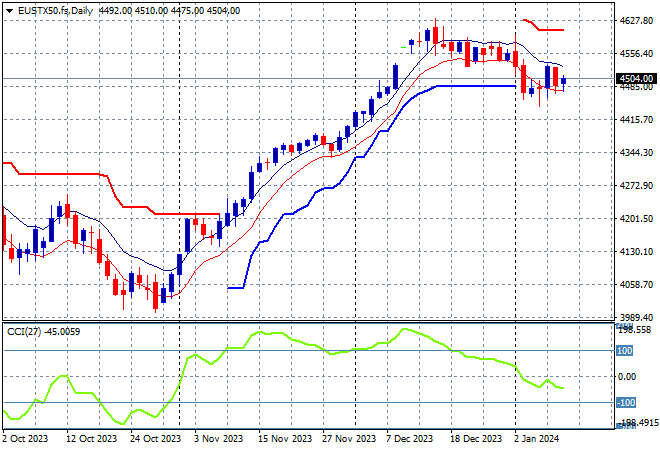660x450 pixels.
Task: Click the OHLC values in the chart header
Action: [x=172, y=11]
